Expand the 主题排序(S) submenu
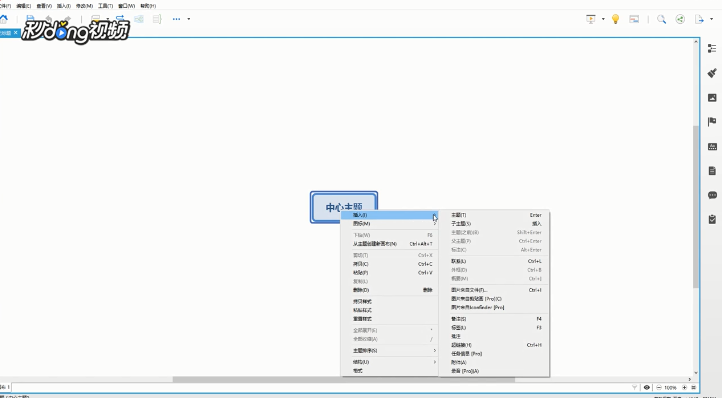Screen dimensions: 722x398 point(390,351)
